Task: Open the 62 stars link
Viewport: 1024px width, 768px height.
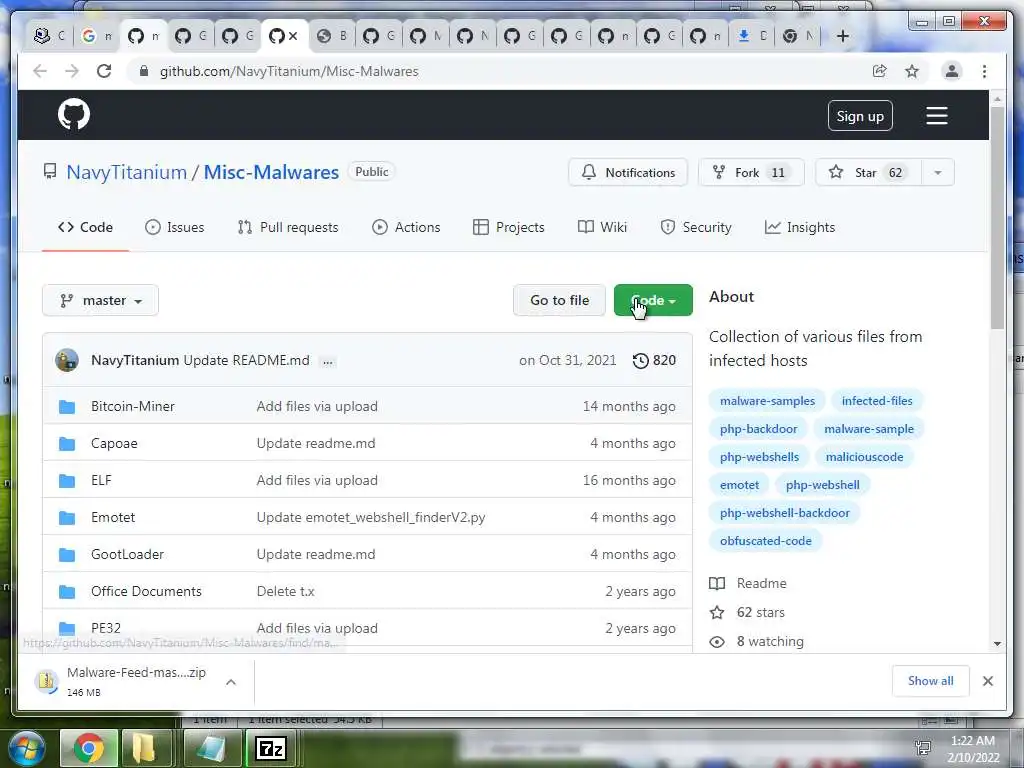Action: coord(748,613)
